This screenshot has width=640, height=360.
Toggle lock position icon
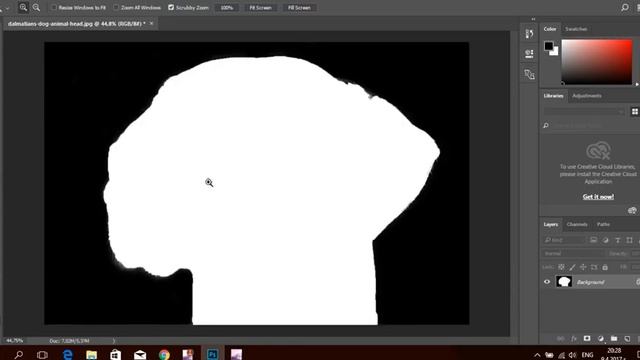pos(583,267)
